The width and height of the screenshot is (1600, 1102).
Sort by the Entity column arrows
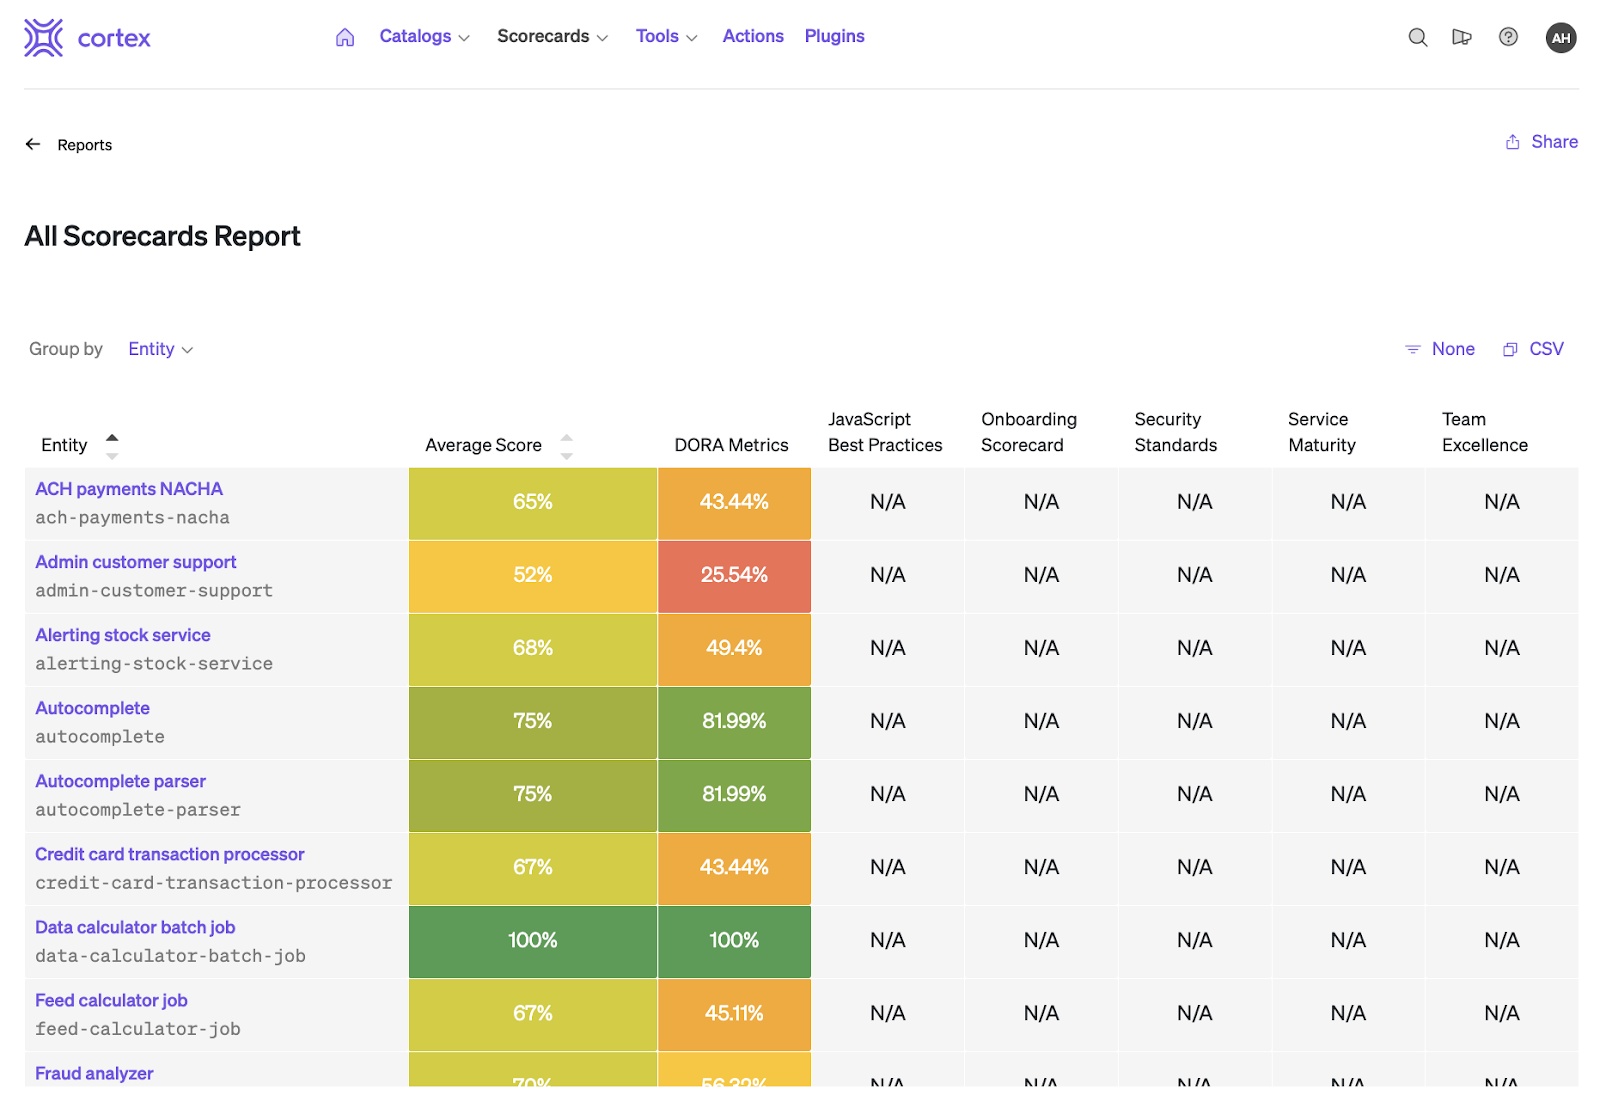click(x=112, y=446)
